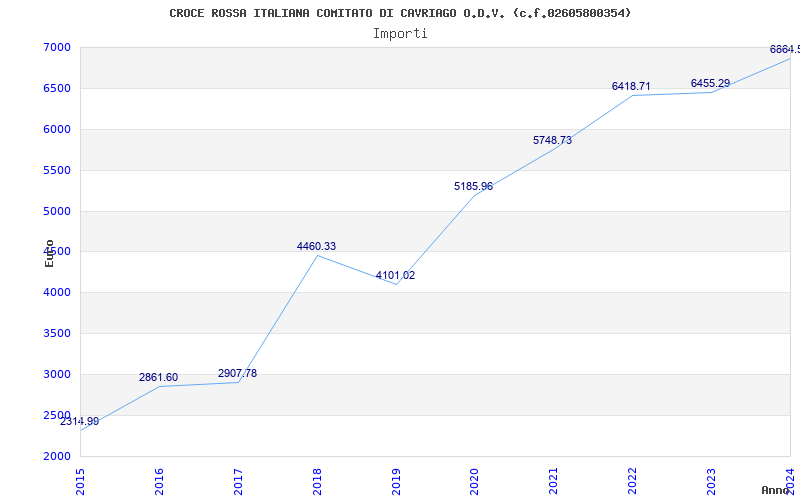
Task: Click the 'Anno' x-axis label
Action: tap(776, 490)
